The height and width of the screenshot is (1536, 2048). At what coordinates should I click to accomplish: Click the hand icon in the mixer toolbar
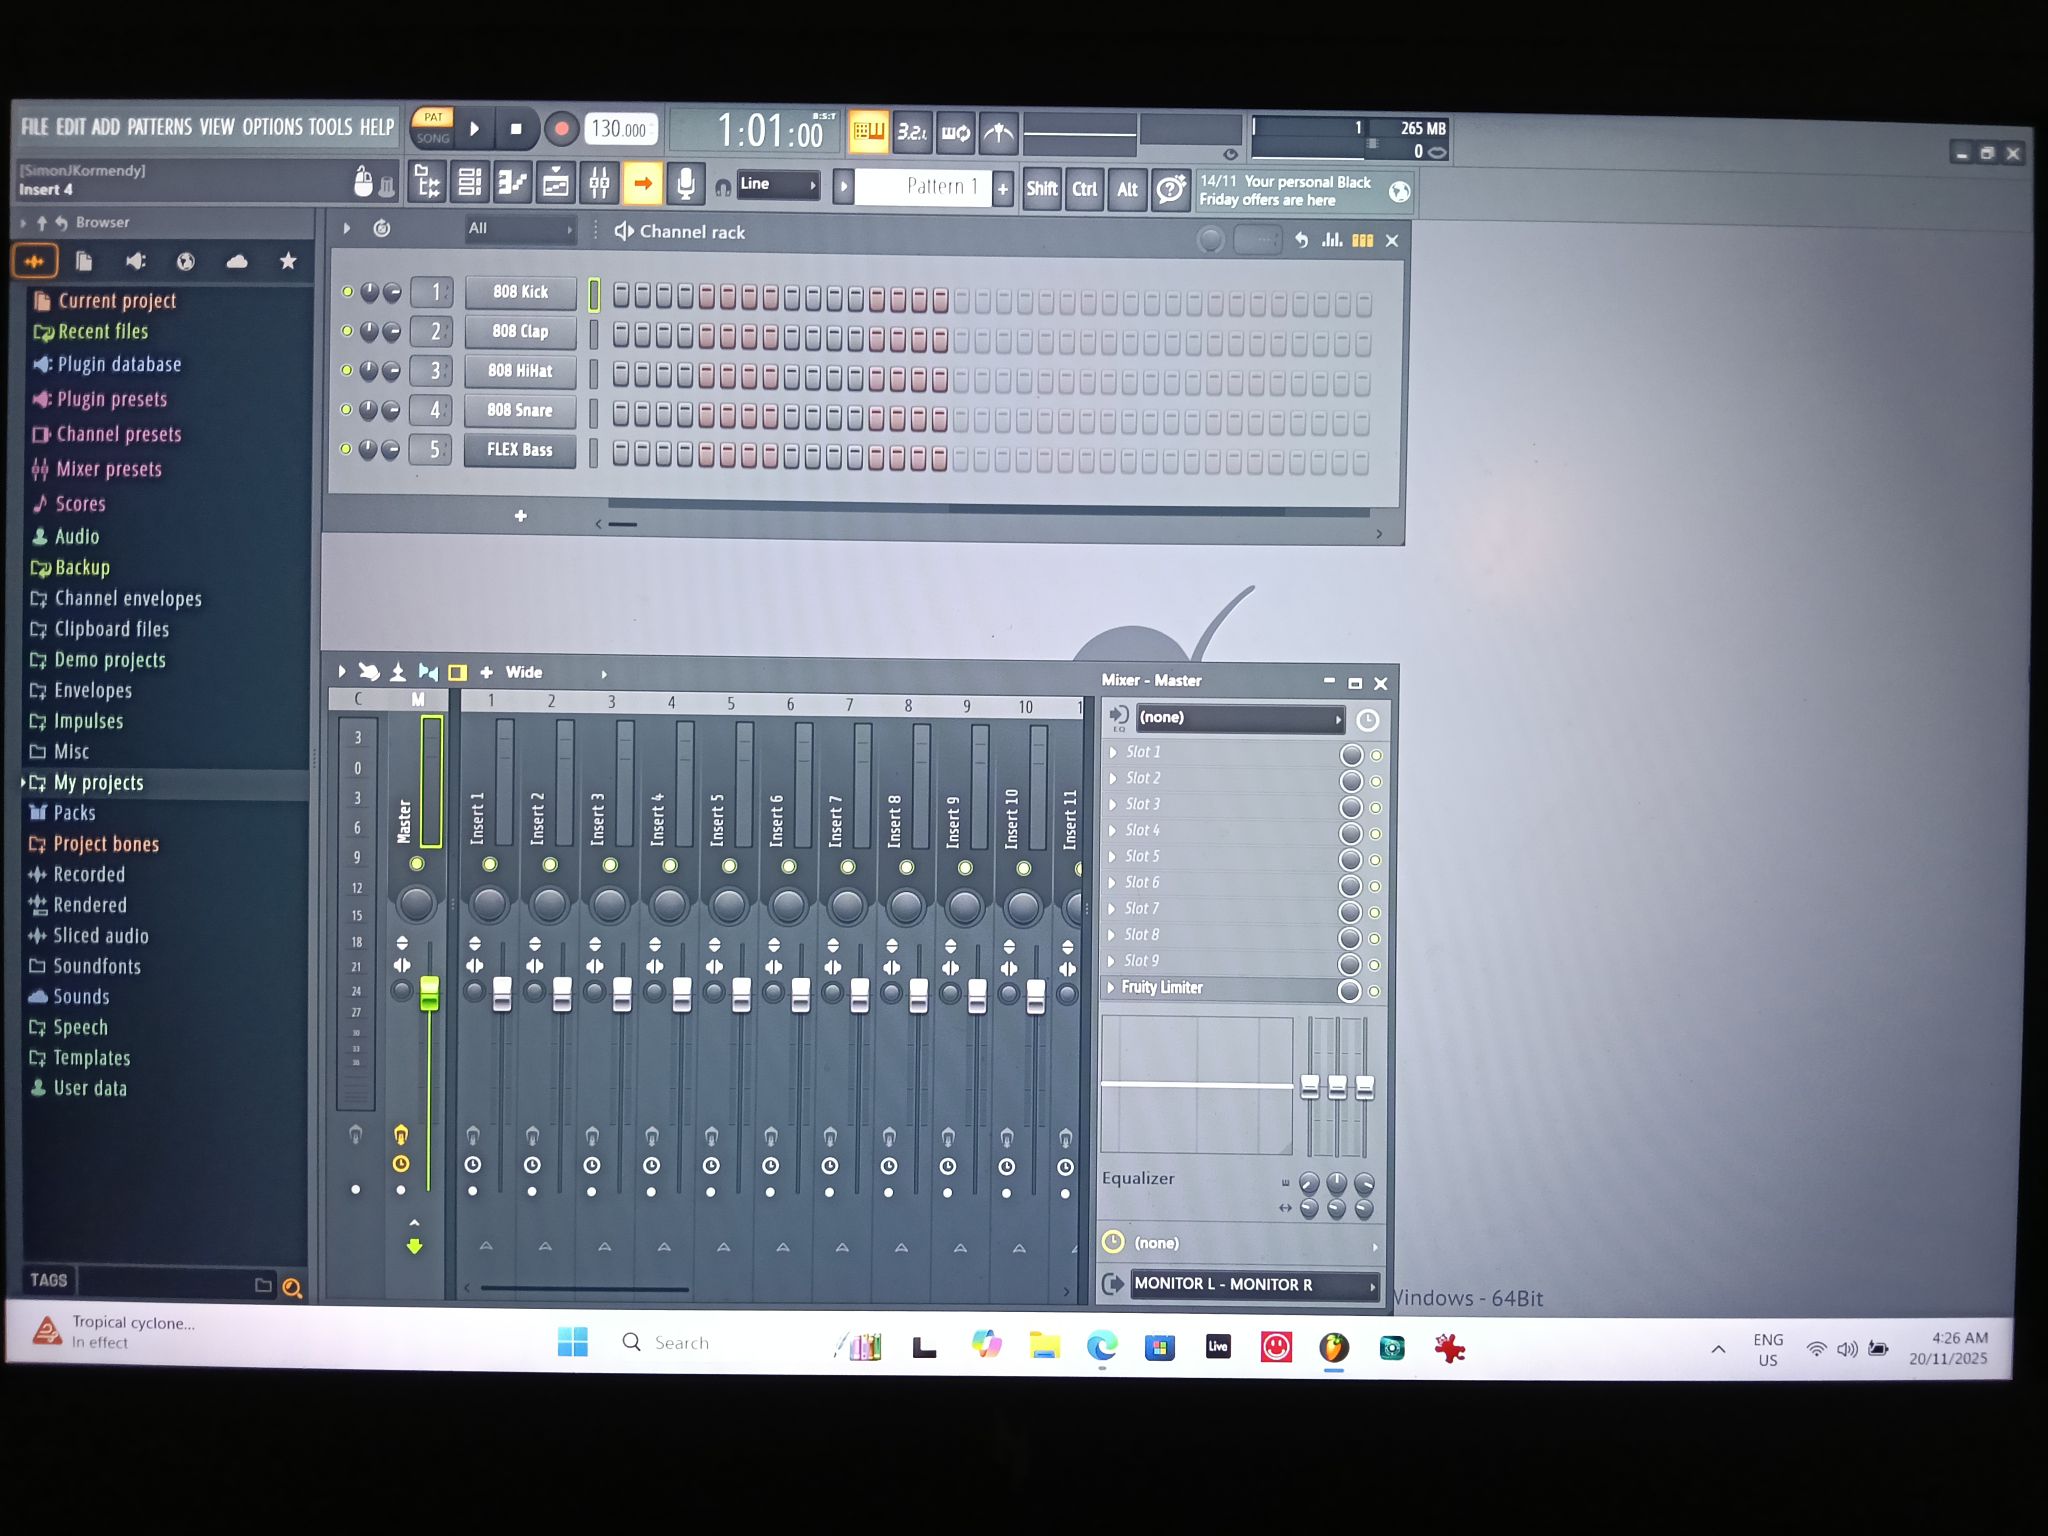point(369,672)
